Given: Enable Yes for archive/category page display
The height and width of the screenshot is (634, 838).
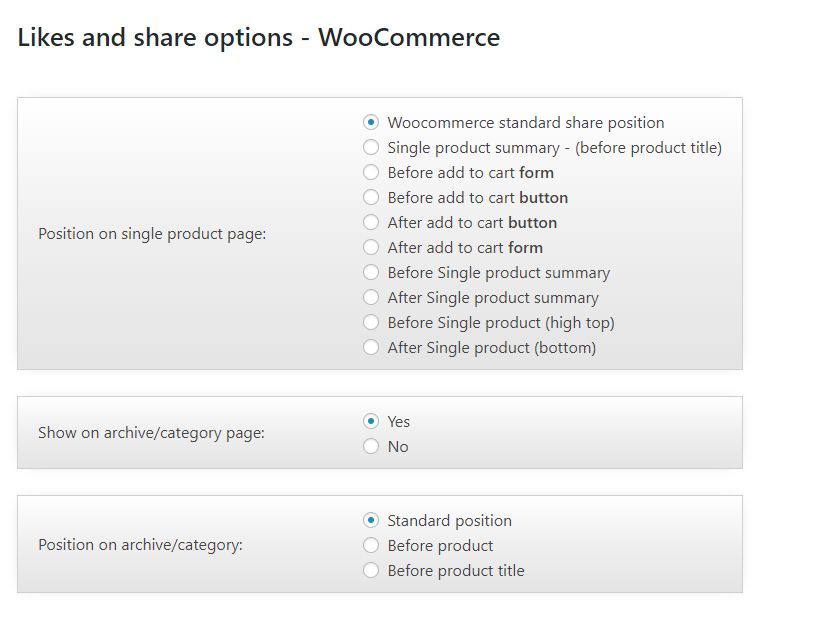Looking at the screenshot, I should pyautogui.click(x=371, y=422).
